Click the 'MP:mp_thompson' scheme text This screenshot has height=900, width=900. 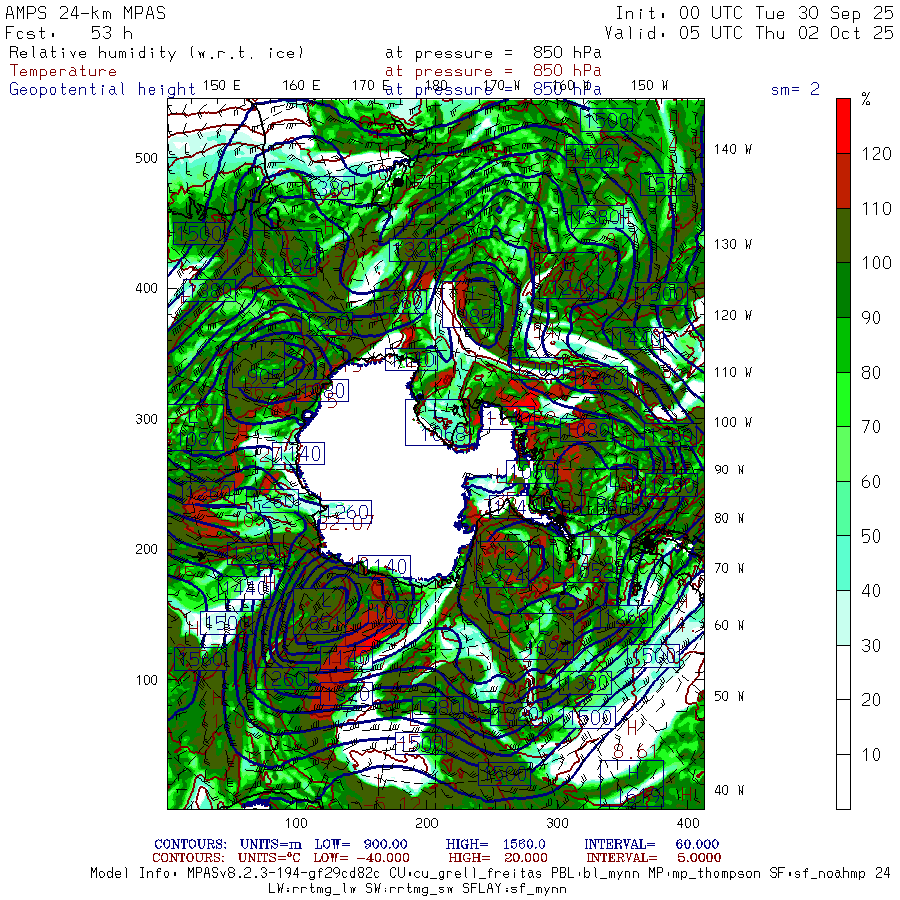pyautogui.click(x=703, y=873)
